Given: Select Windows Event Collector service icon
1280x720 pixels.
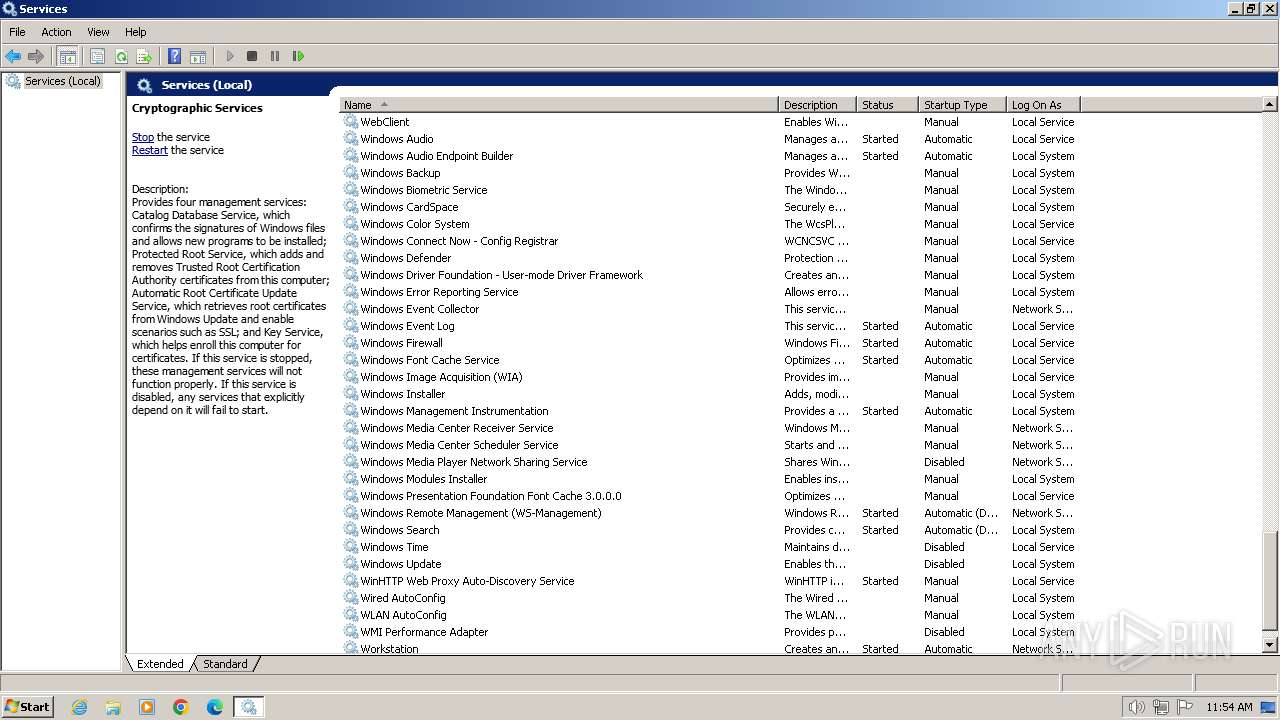Looking at the screenshot, I should point(351,309).
